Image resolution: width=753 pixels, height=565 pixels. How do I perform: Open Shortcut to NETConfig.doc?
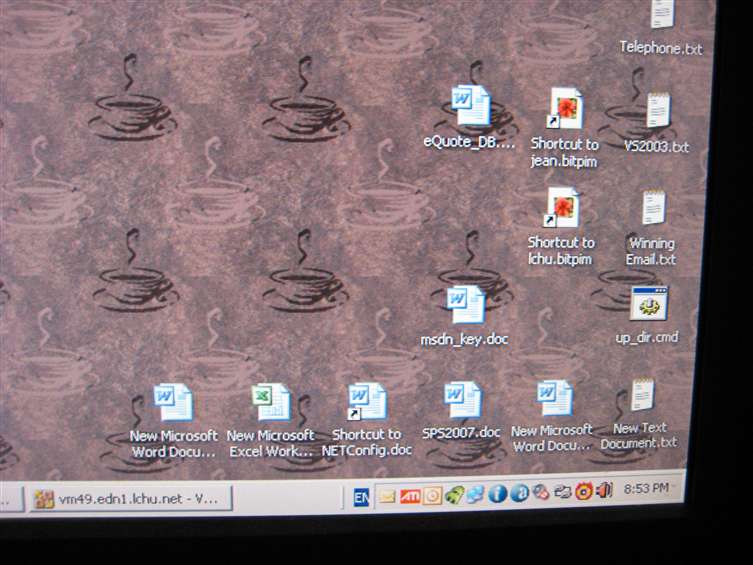pos(367,420)
